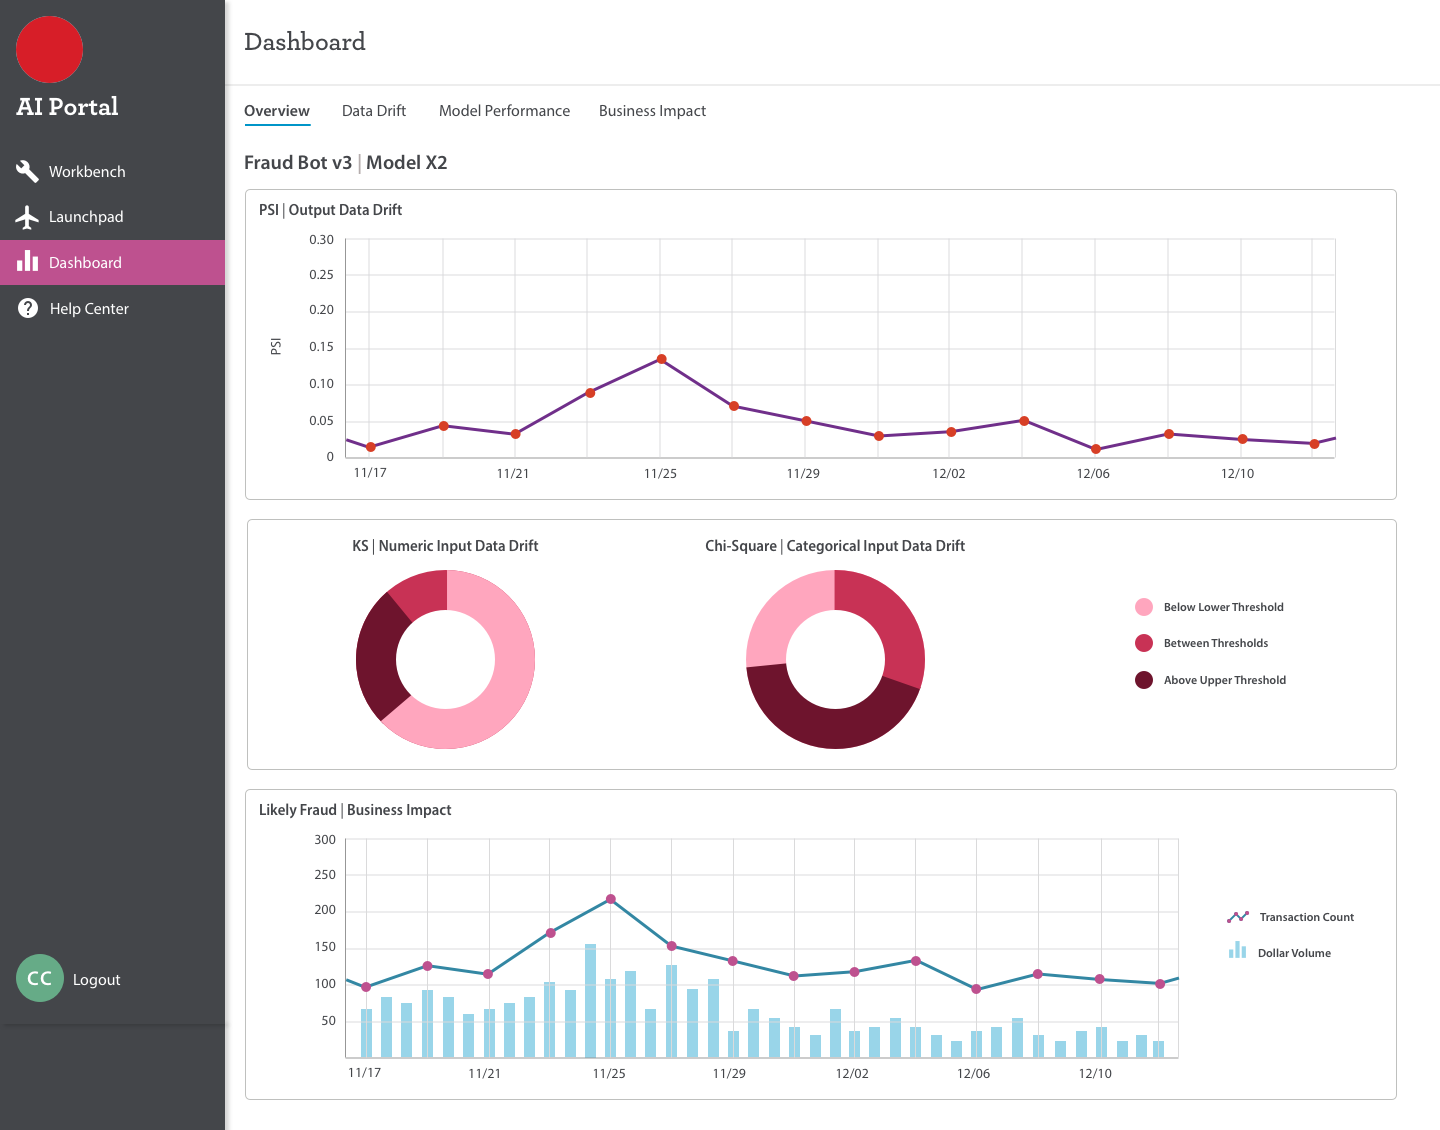
Task: Open Help Center question mark icon
Action: pos(27,308)
